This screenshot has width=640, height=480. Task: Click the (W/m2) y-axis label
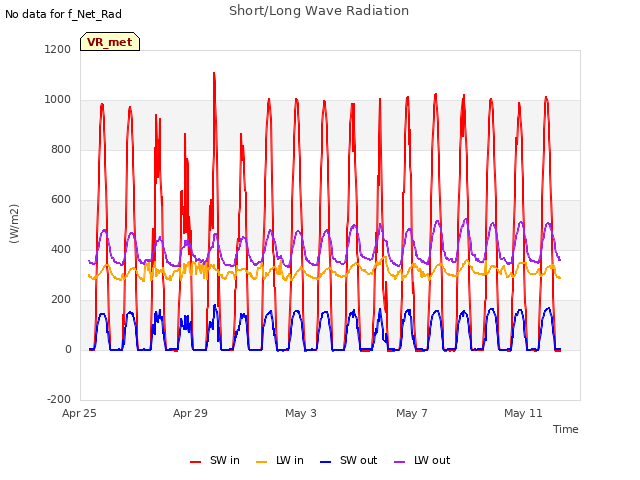point(14,224)
